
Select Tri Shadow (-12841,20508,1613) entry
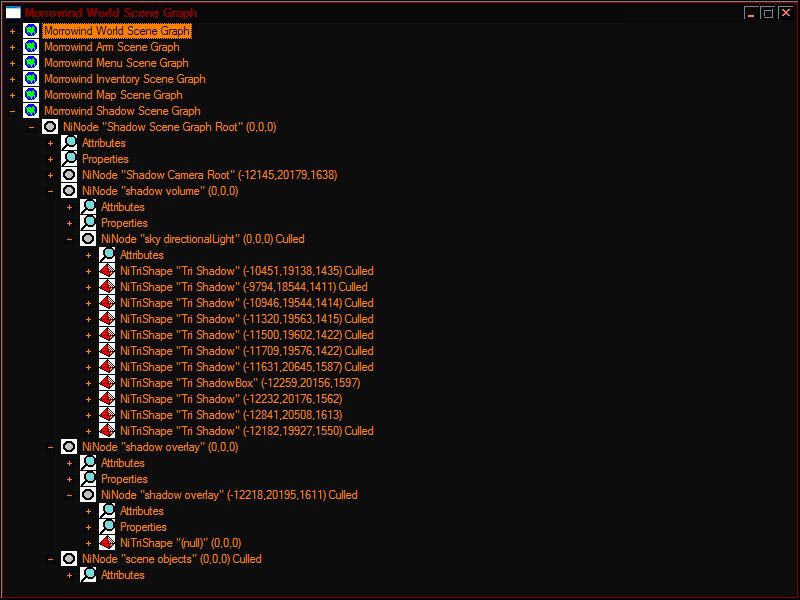point(231,415)
